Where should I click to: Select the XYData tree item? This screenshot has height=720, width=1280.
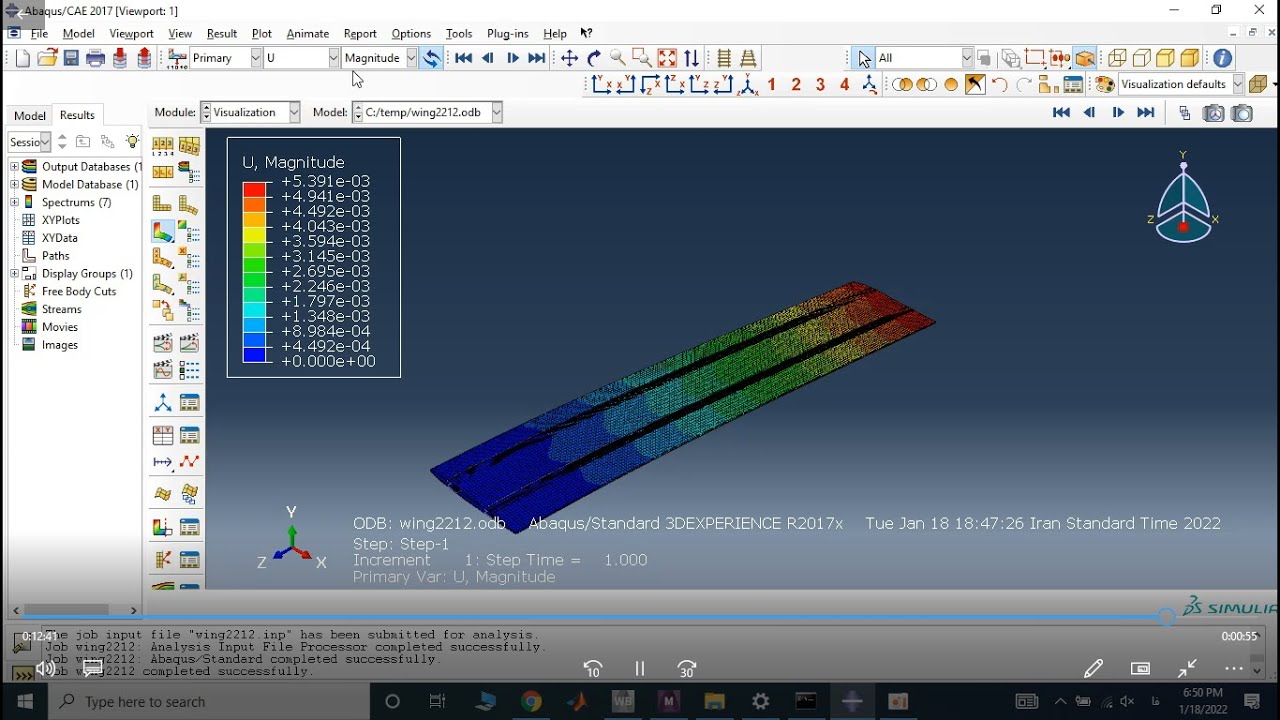point(59,238)
